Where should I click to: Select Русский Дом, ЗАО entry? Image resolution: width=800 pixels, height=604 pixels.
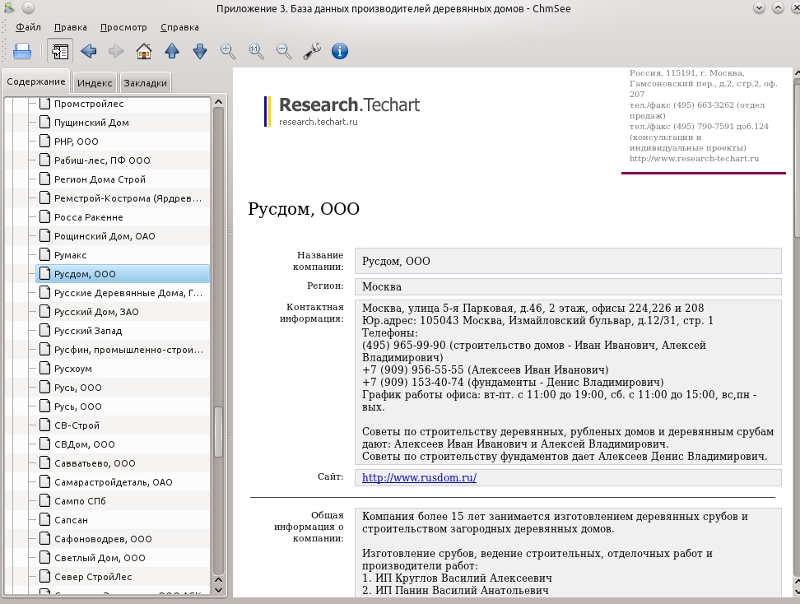click(x=96, y=311)
